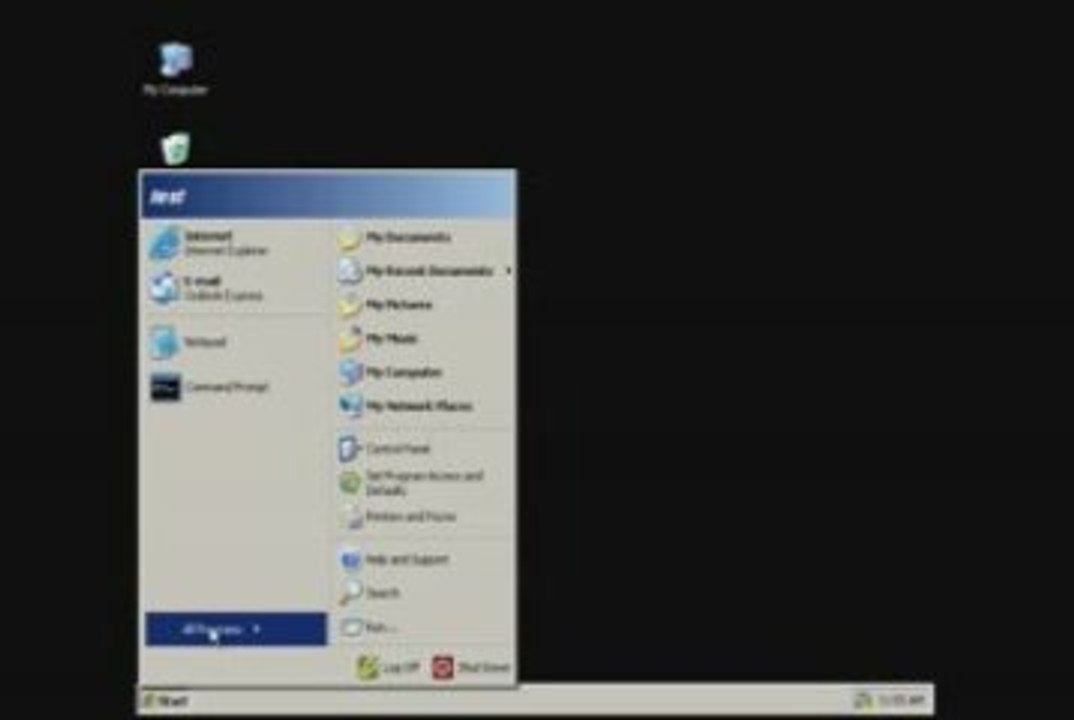Select the Recycle Bin desktop icon

(175, 149)
